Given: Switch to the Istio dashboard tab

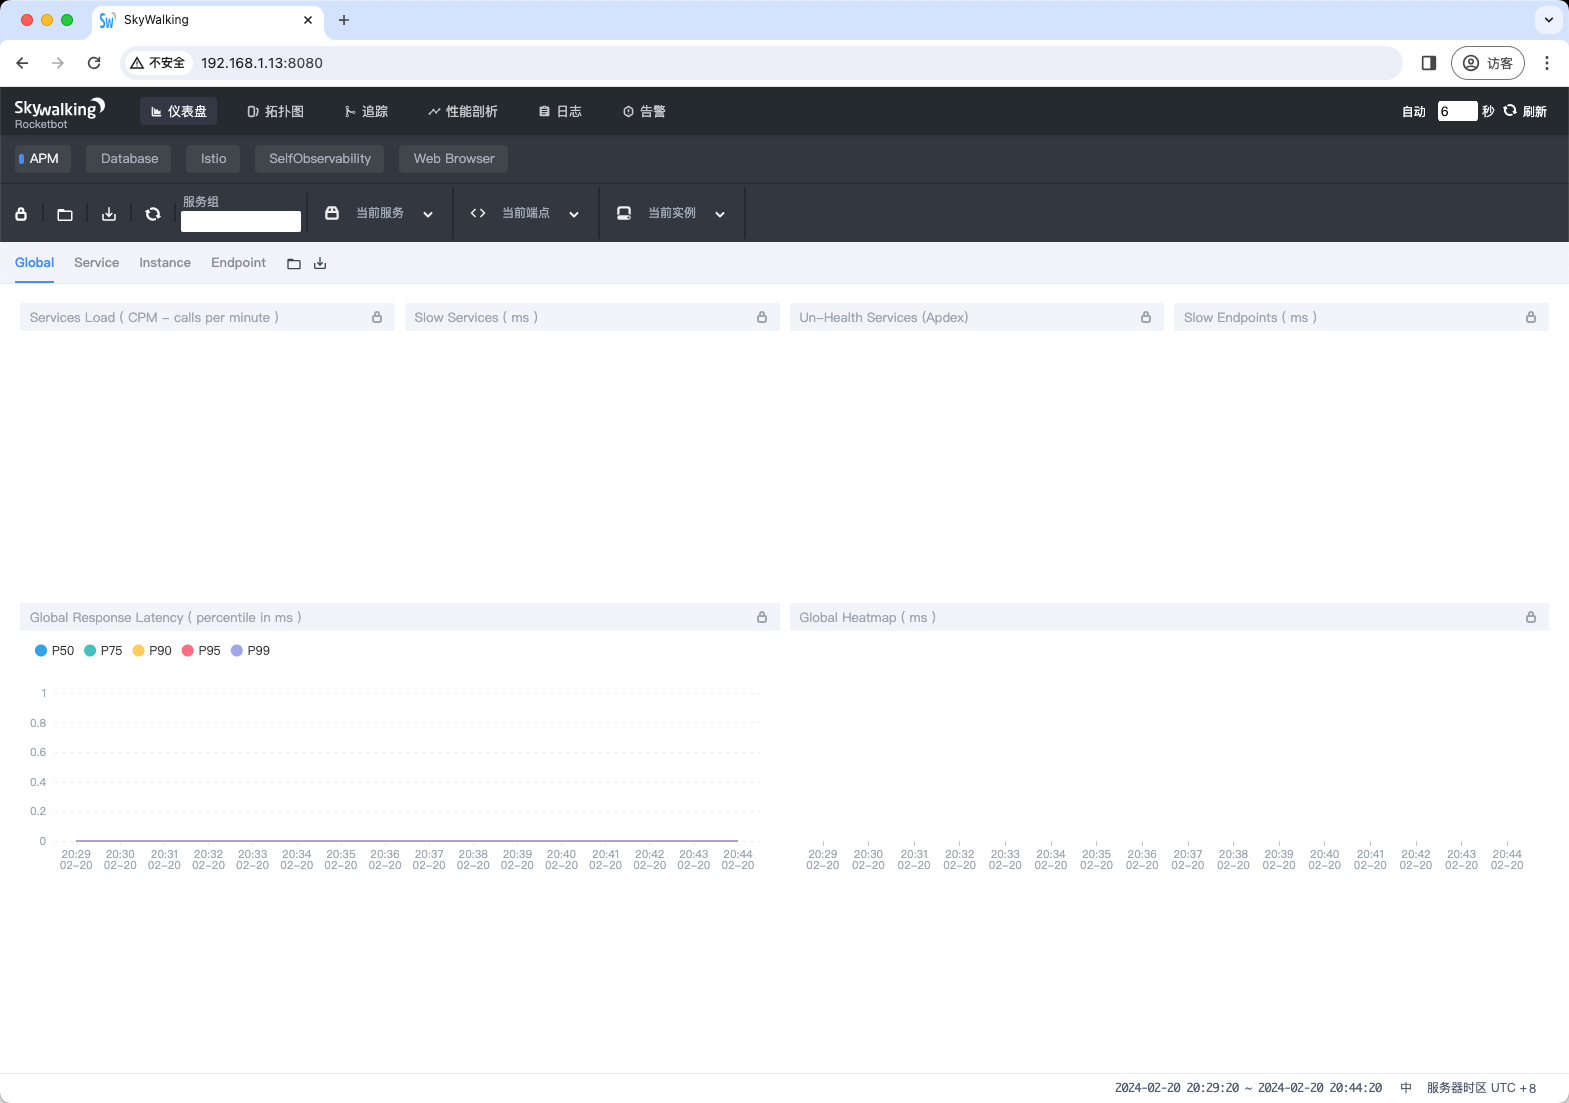Looking at the screenshot, I should [x=213, y=158].
